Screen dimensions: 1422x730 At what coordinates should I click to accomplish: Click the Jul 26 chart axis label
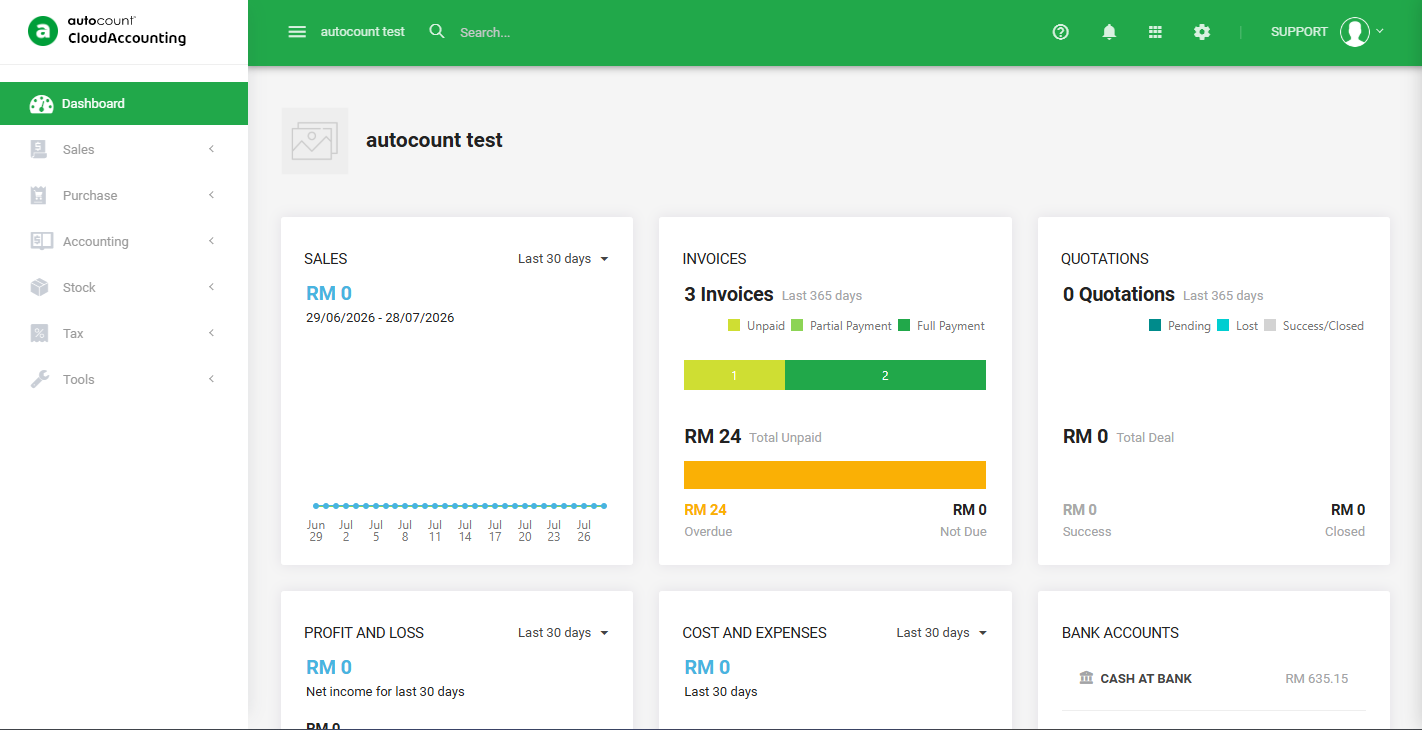(x=584, y=531)
